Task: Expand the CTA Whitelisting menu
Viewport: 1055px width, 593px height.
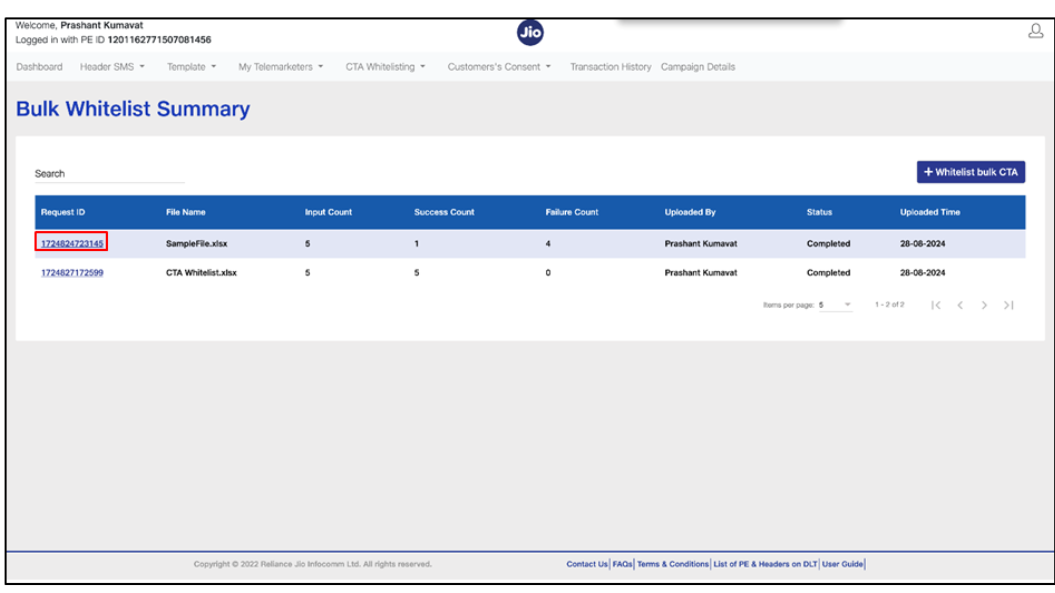Action: [x=386, y=67]
